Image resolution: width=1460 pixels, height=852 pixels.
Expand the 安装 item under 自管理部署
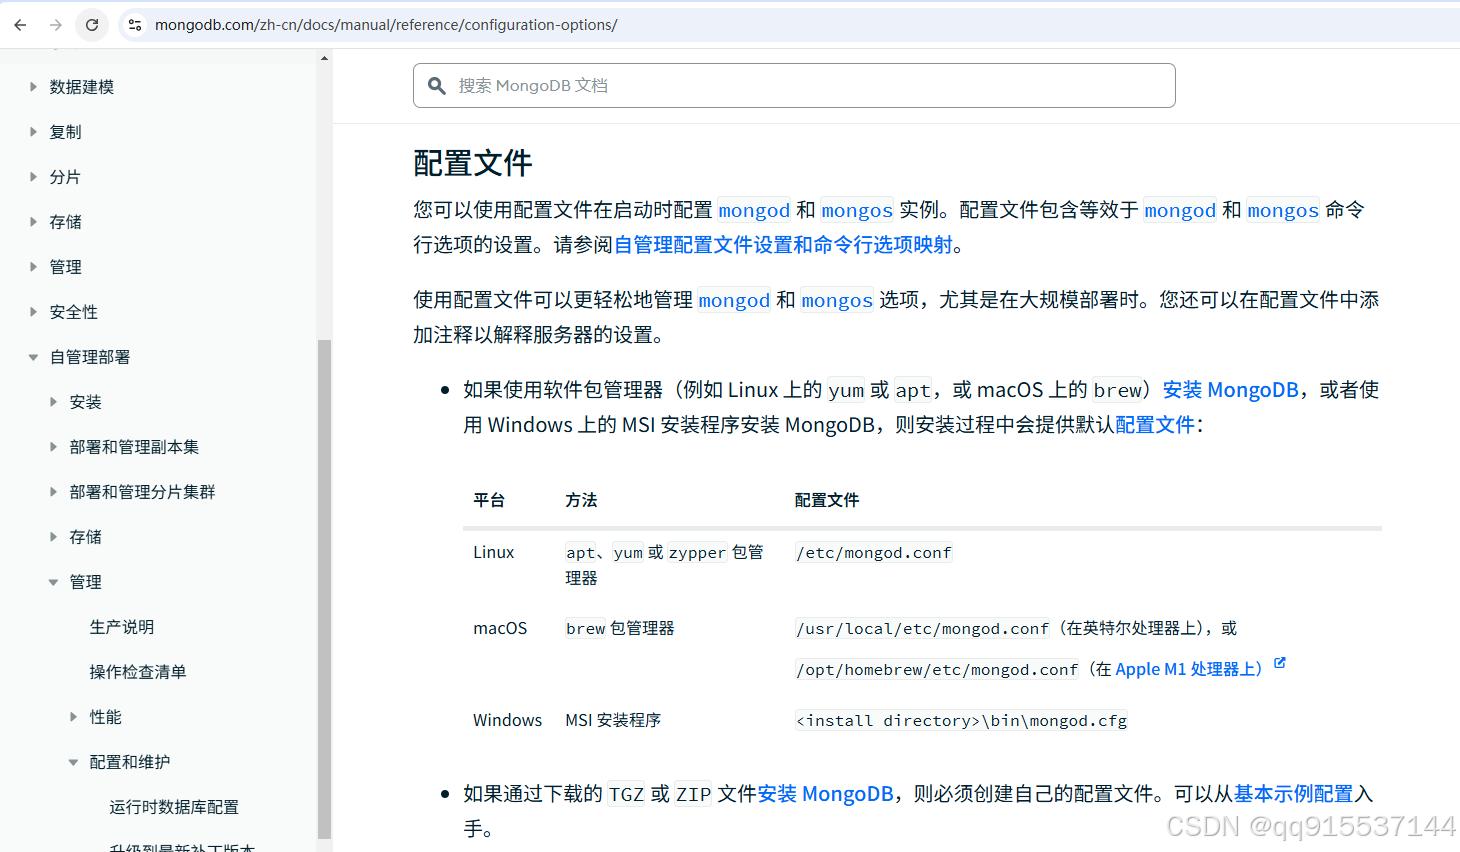(x=53, y=402)
